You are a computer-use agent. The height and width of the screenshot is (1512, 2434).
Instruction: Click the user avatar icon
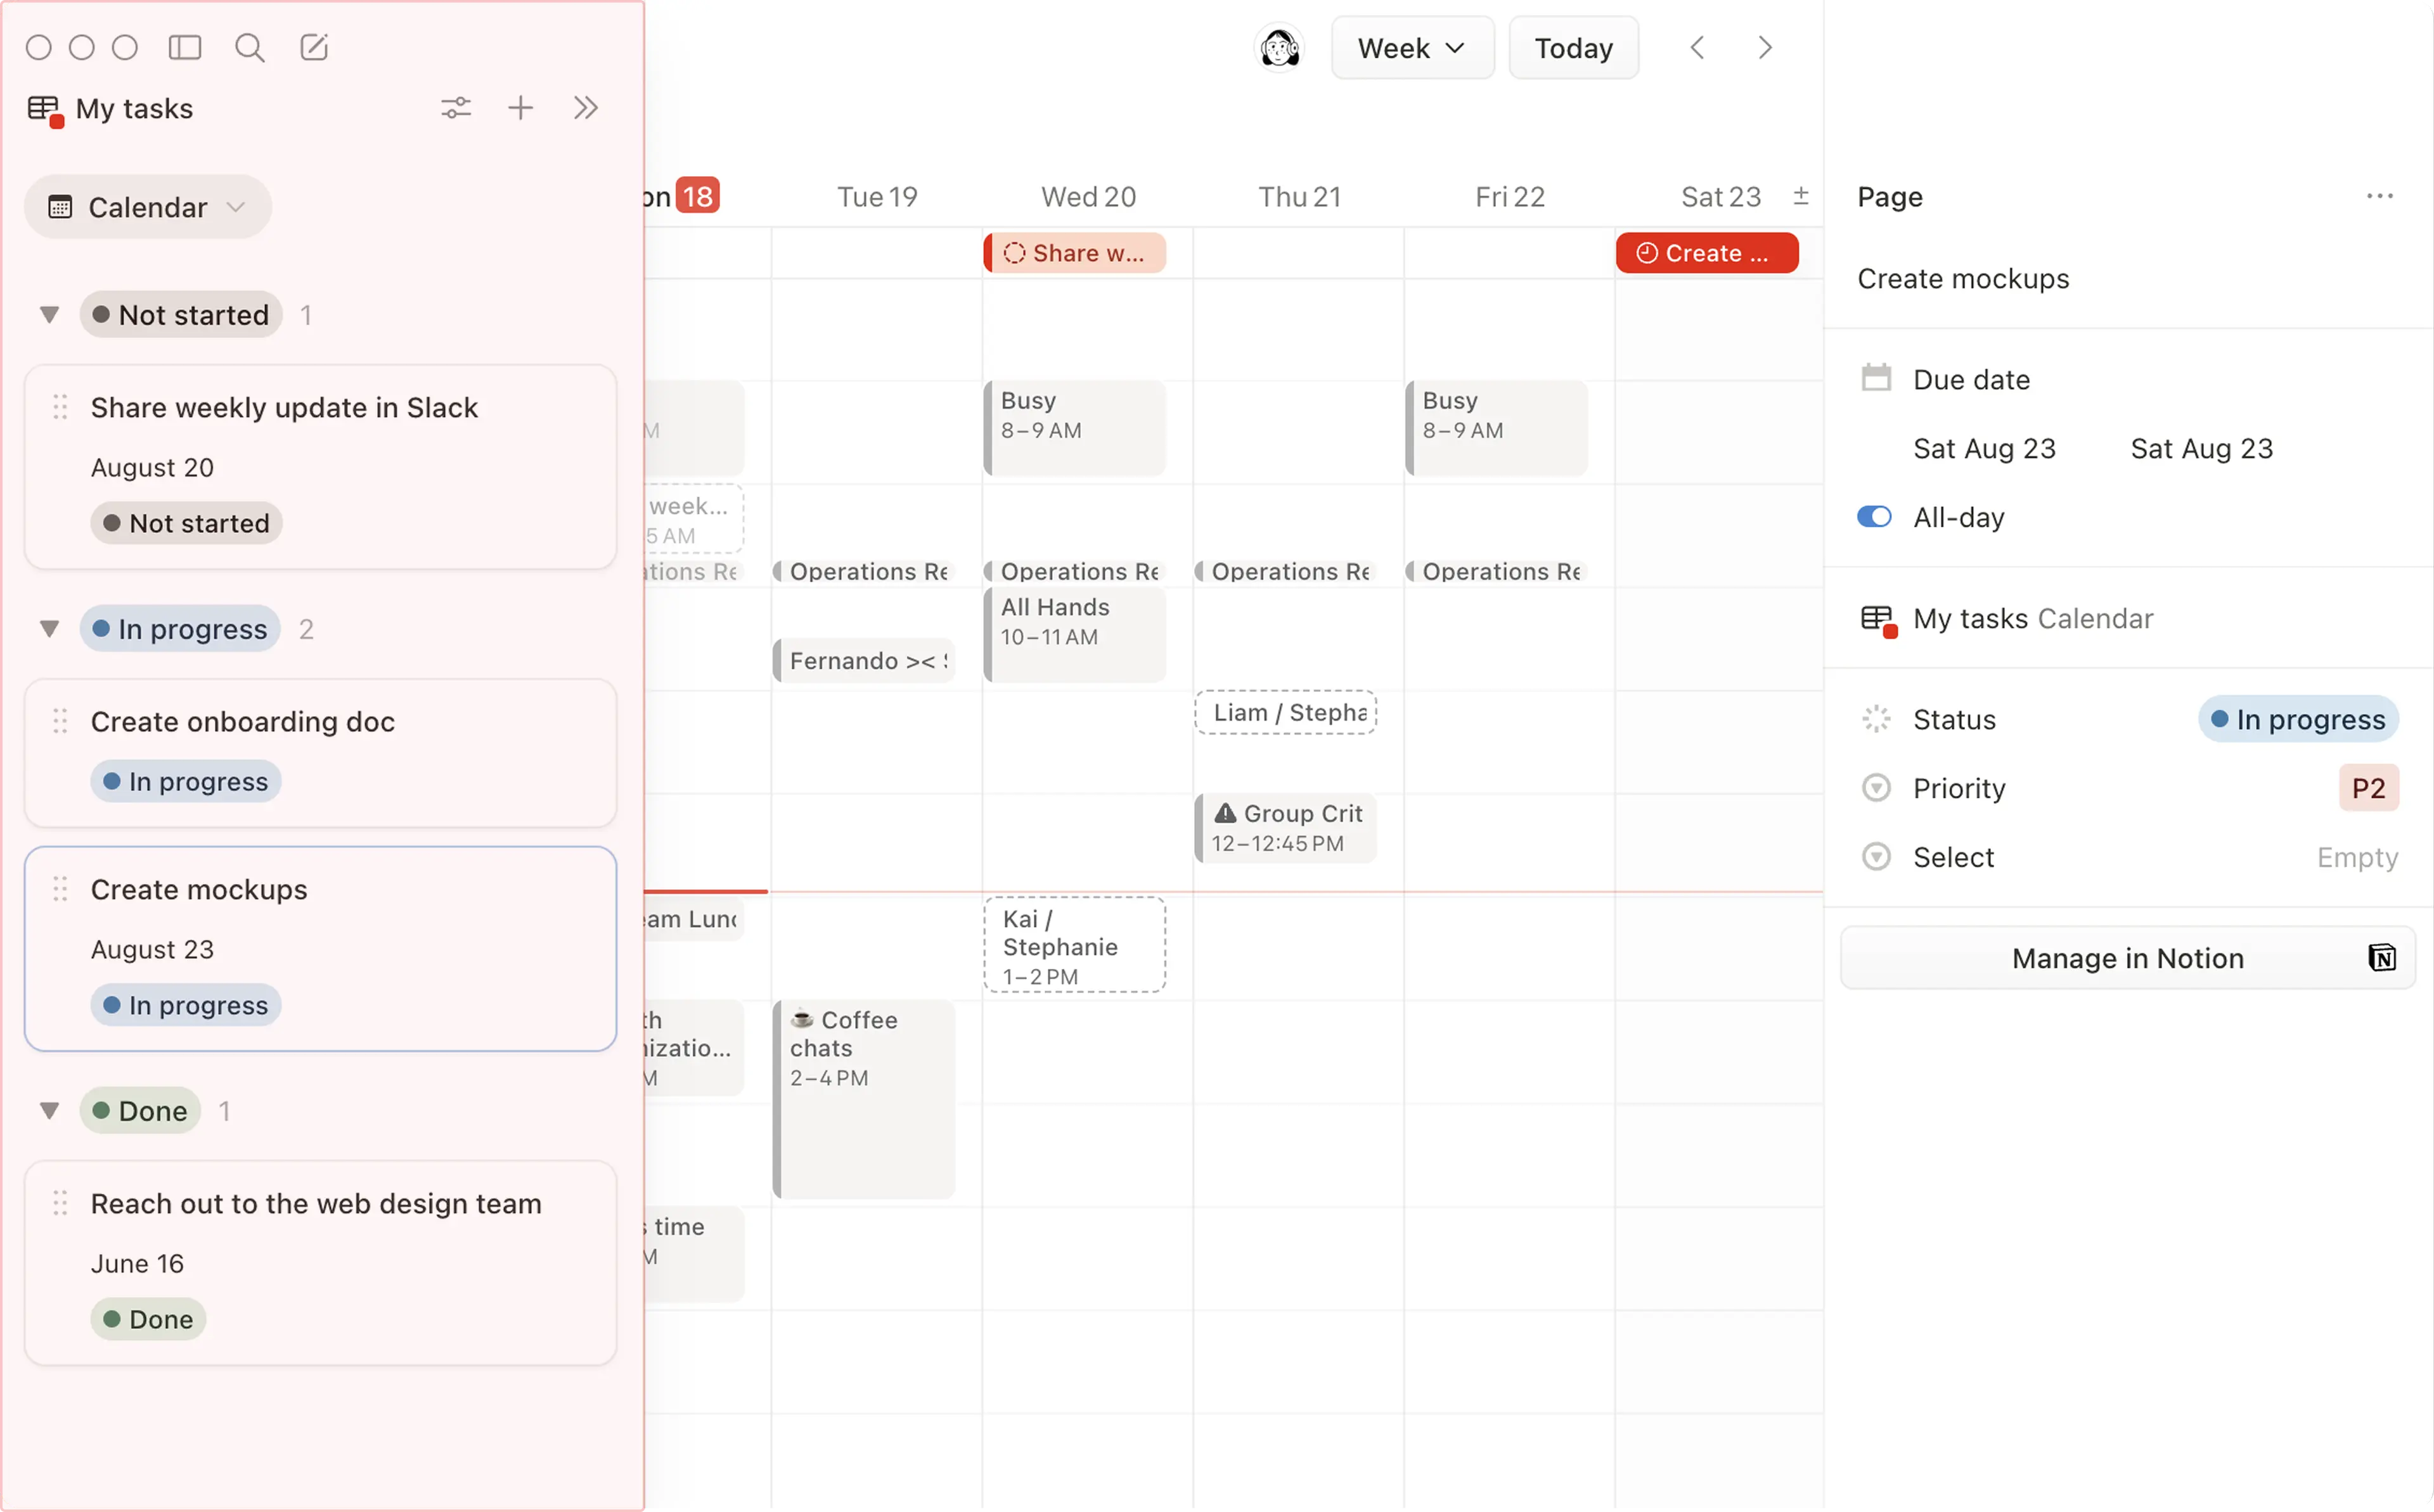pyautogui.click(x=1279, y=48)
